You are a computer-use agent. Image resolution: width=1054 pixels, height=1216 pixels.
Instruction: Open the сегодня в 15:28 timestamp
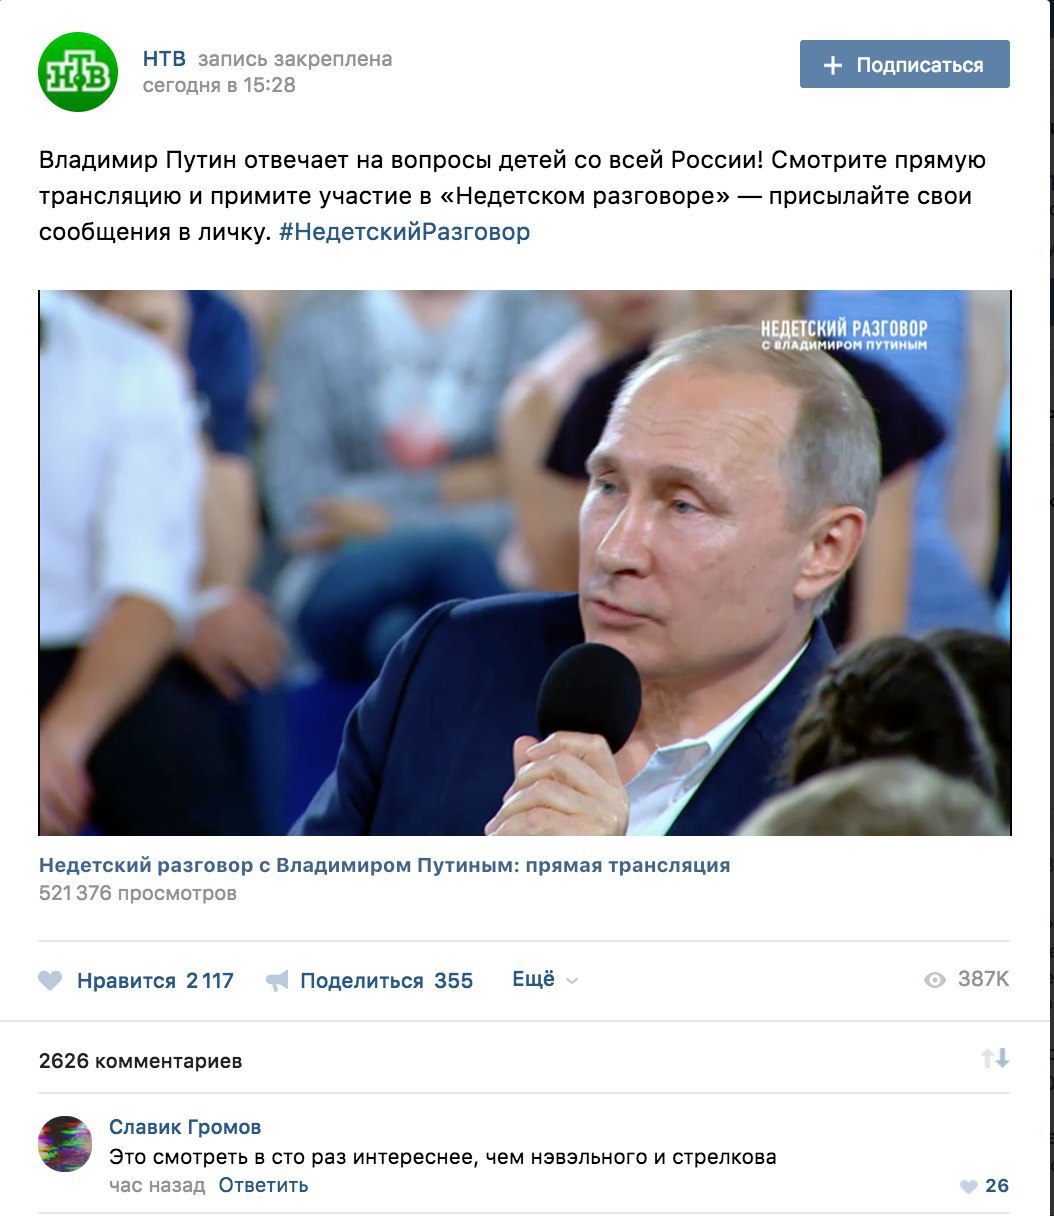click(219, 86)
